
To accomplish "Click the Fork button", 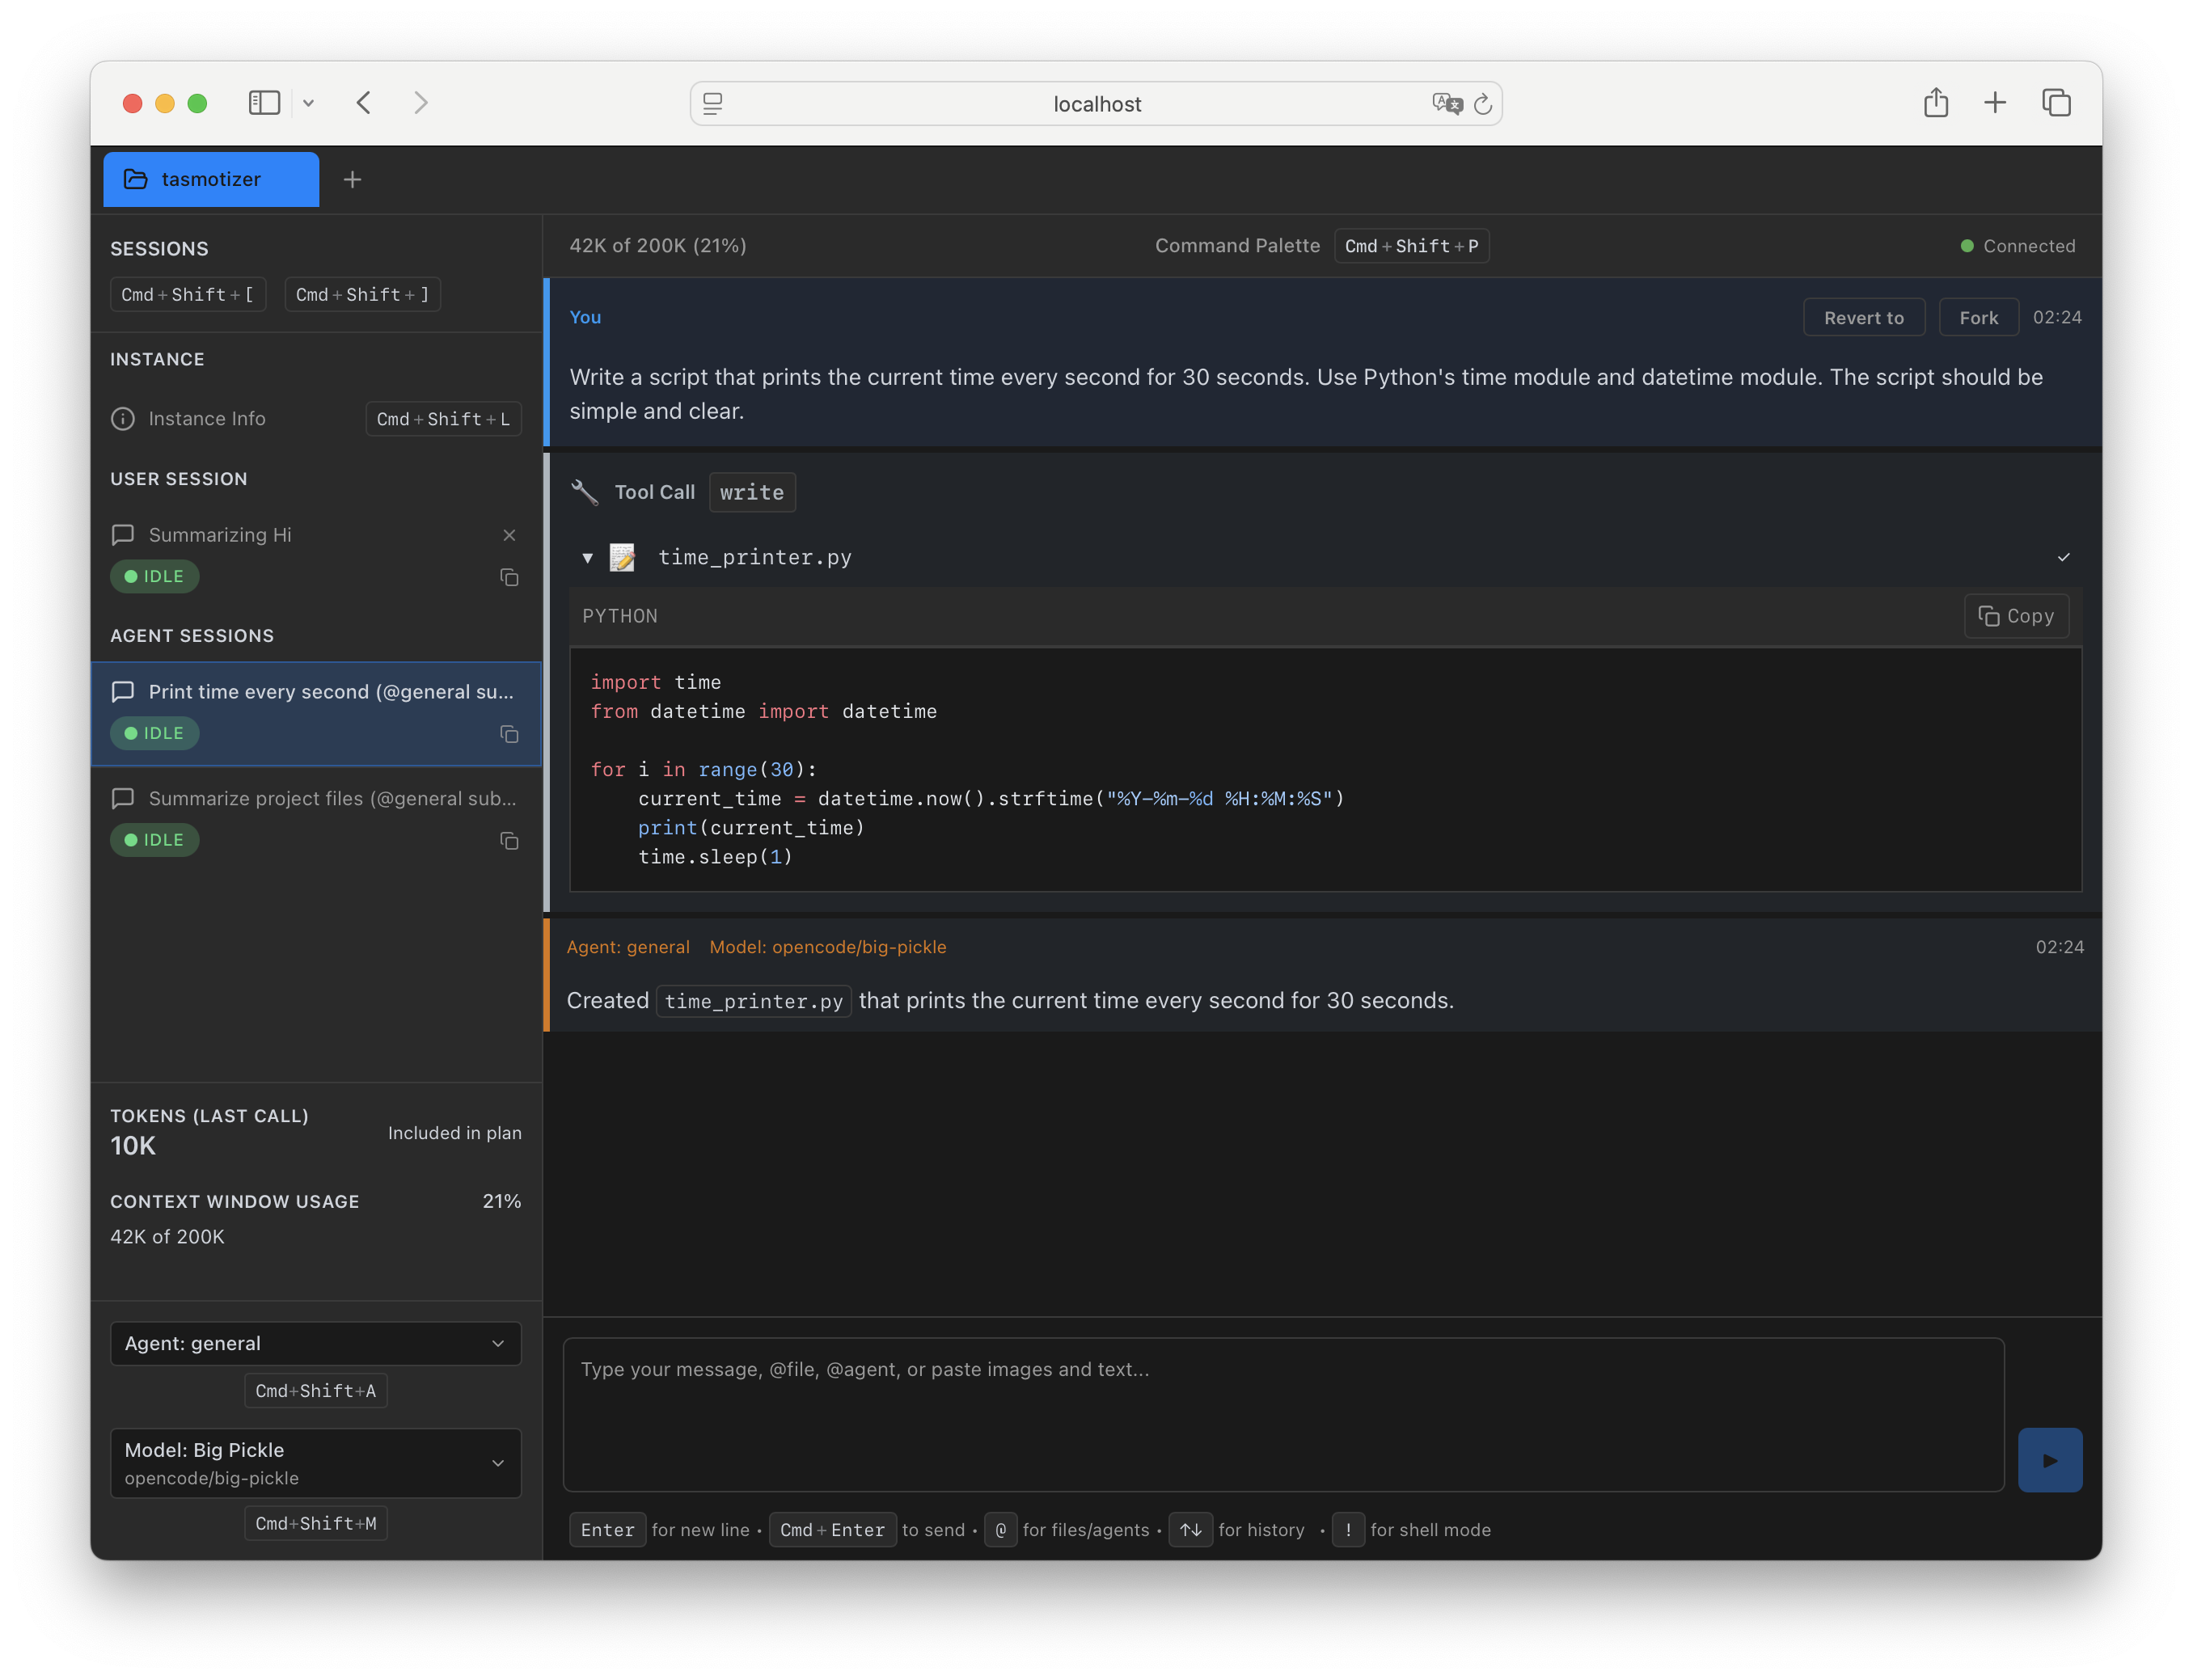I will pyautogui.click(x=1977, y=318).
